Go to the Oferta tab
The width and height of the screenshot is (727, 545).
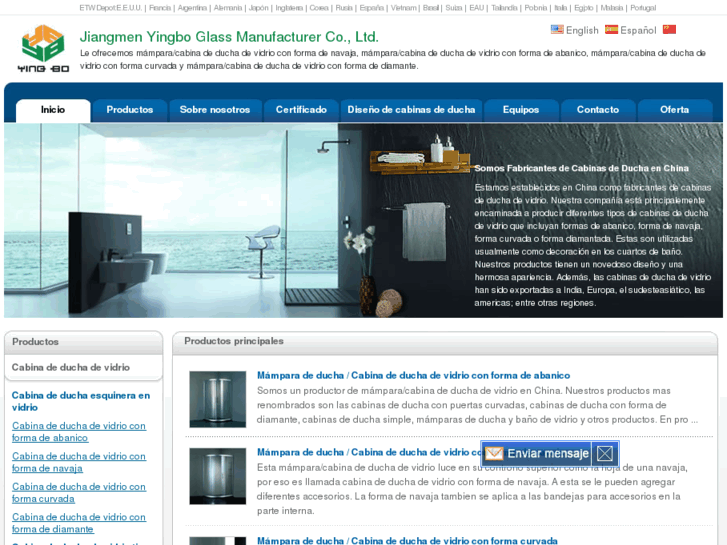pos(674,110)
